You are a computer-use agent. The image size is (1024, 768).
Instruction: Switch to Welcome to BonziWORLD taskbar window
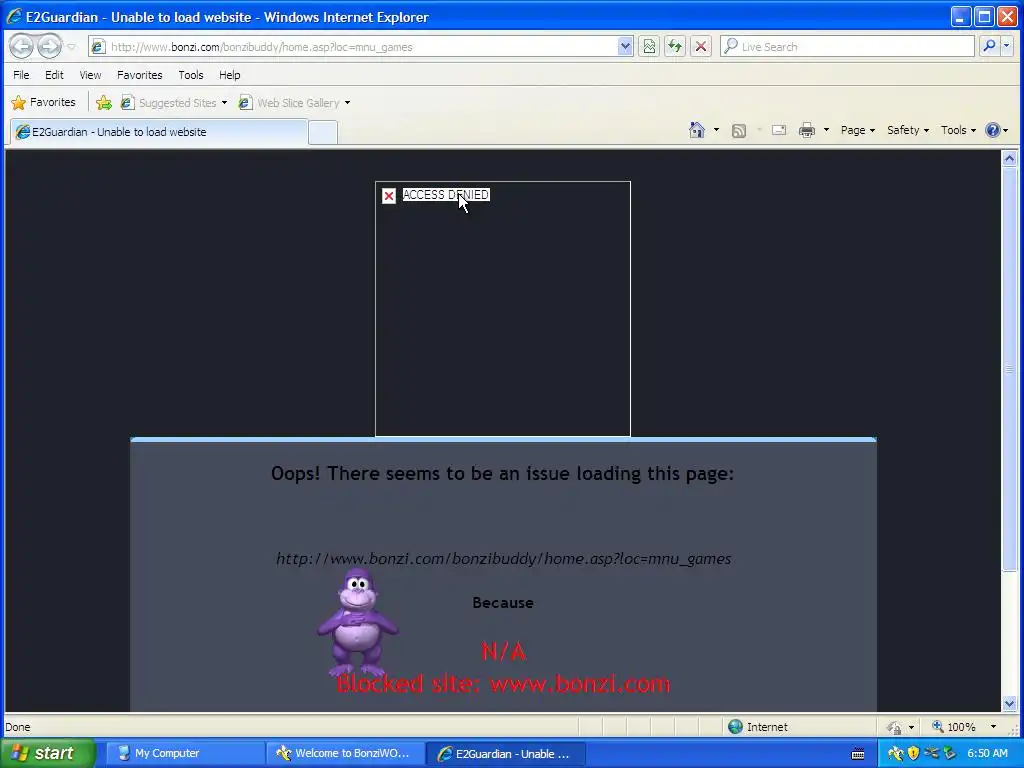(x=345, y=754)
